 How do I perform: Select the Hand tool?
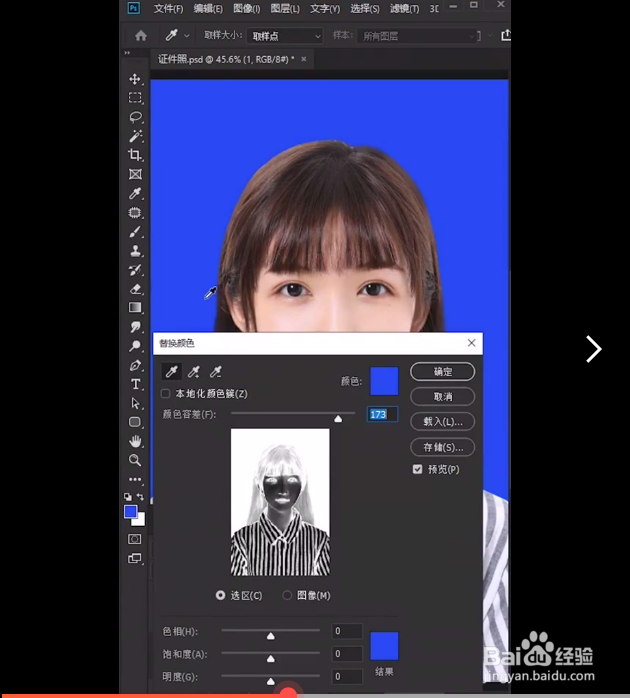(135, 441)
